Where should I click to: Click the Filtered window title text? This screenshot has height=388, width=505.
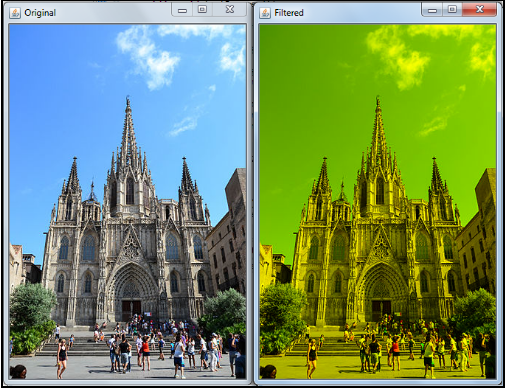(289, 13)
